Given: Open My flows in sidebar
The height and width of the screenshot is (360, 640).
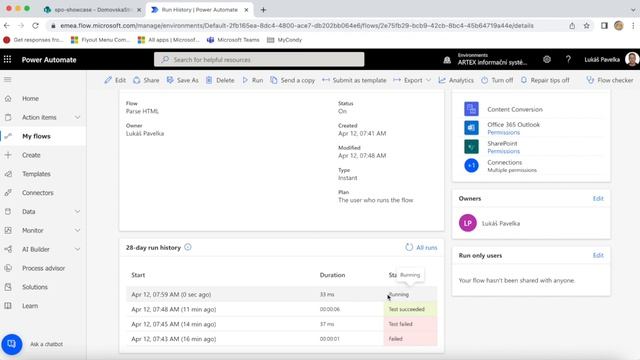Looking at the screenshot, I should point(36,136).
